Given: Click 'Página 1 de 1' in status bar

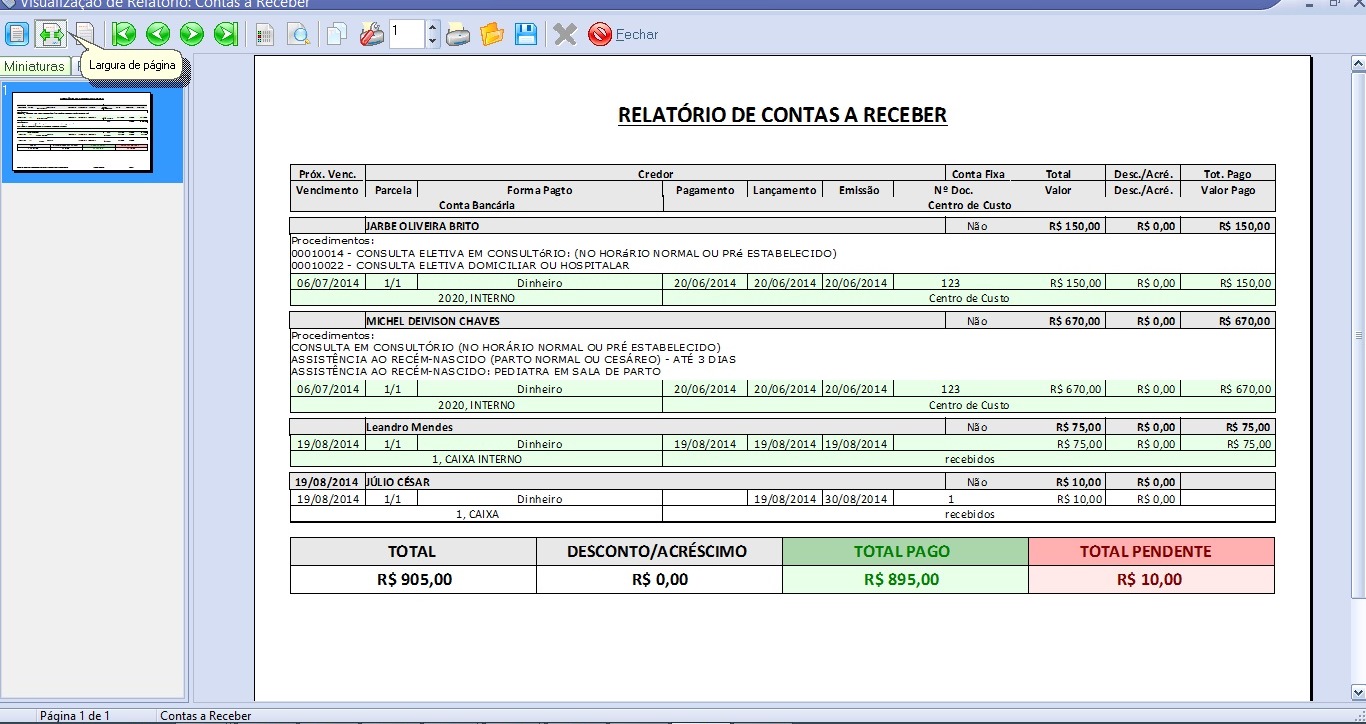Looking at the screenshot, I should [75, 716].
